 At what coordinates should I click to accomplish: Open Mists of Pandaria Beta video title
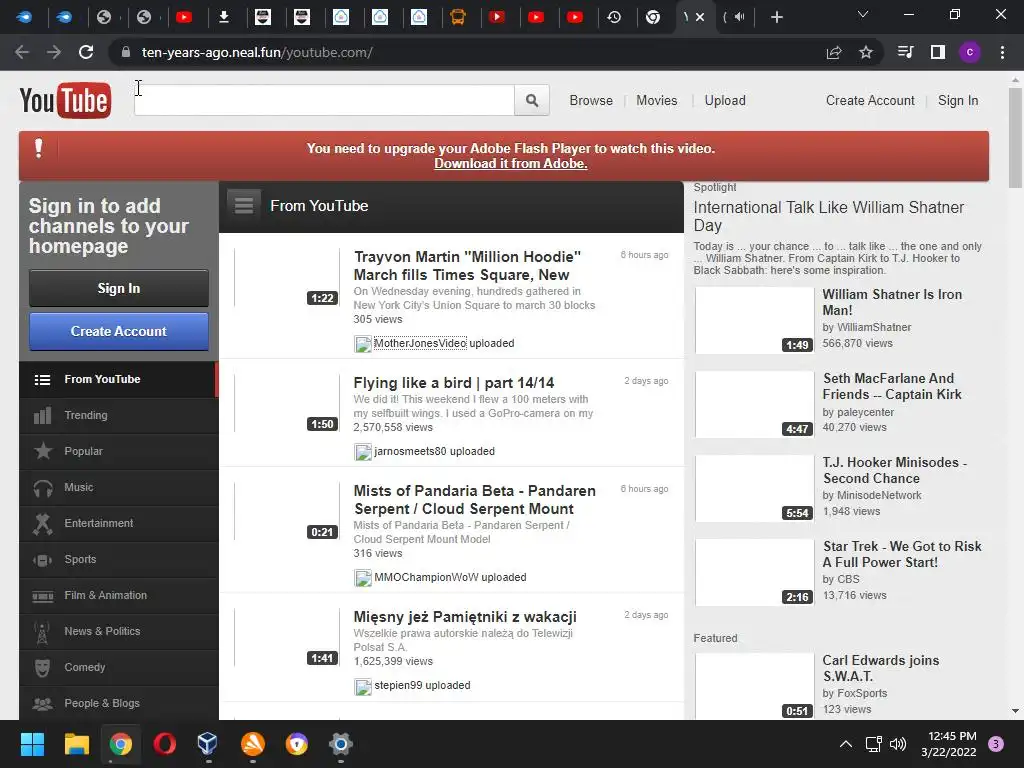click(474, 500)
